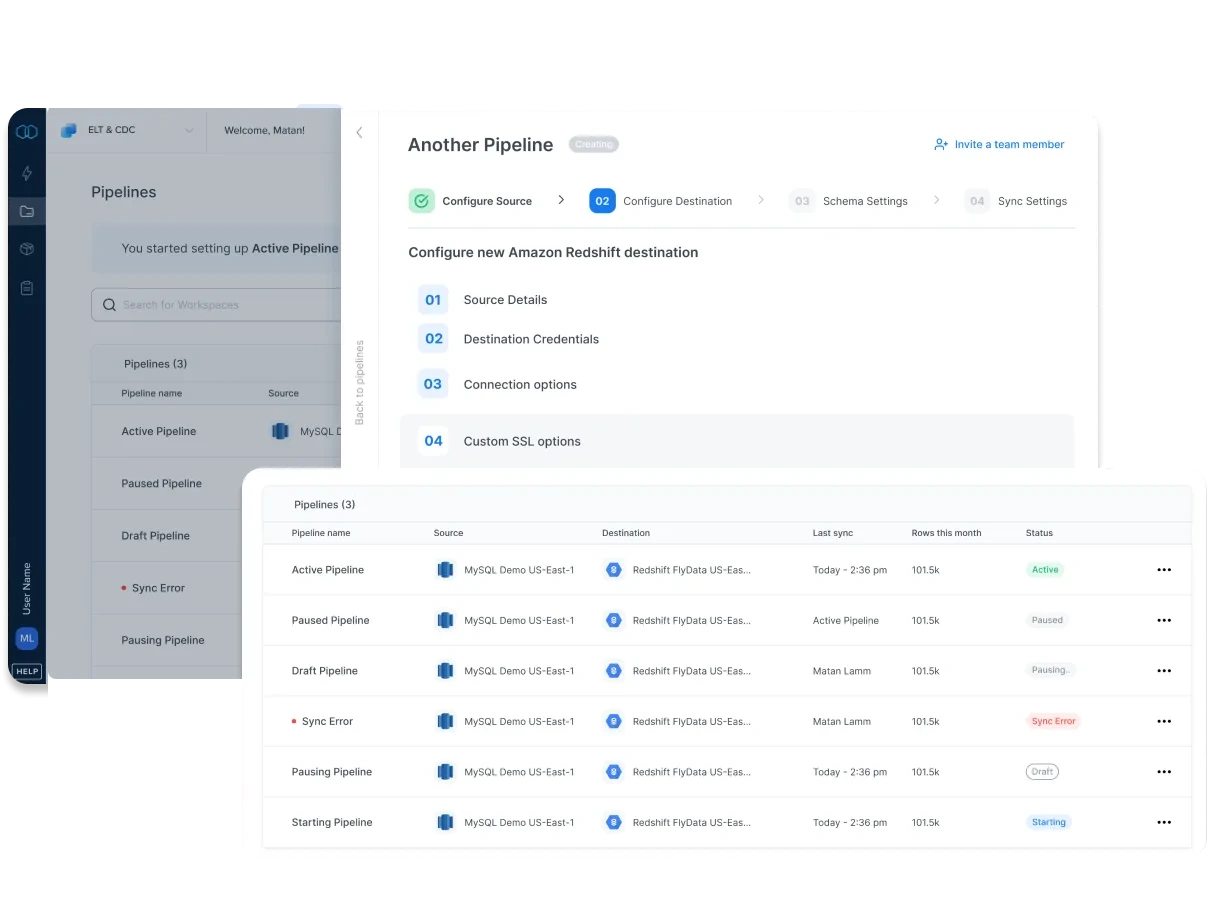The height and width of the screenshot is (922, 1214).
Task: Expand the 04 Custom SSL options section
Action: (x=738, y=441)
